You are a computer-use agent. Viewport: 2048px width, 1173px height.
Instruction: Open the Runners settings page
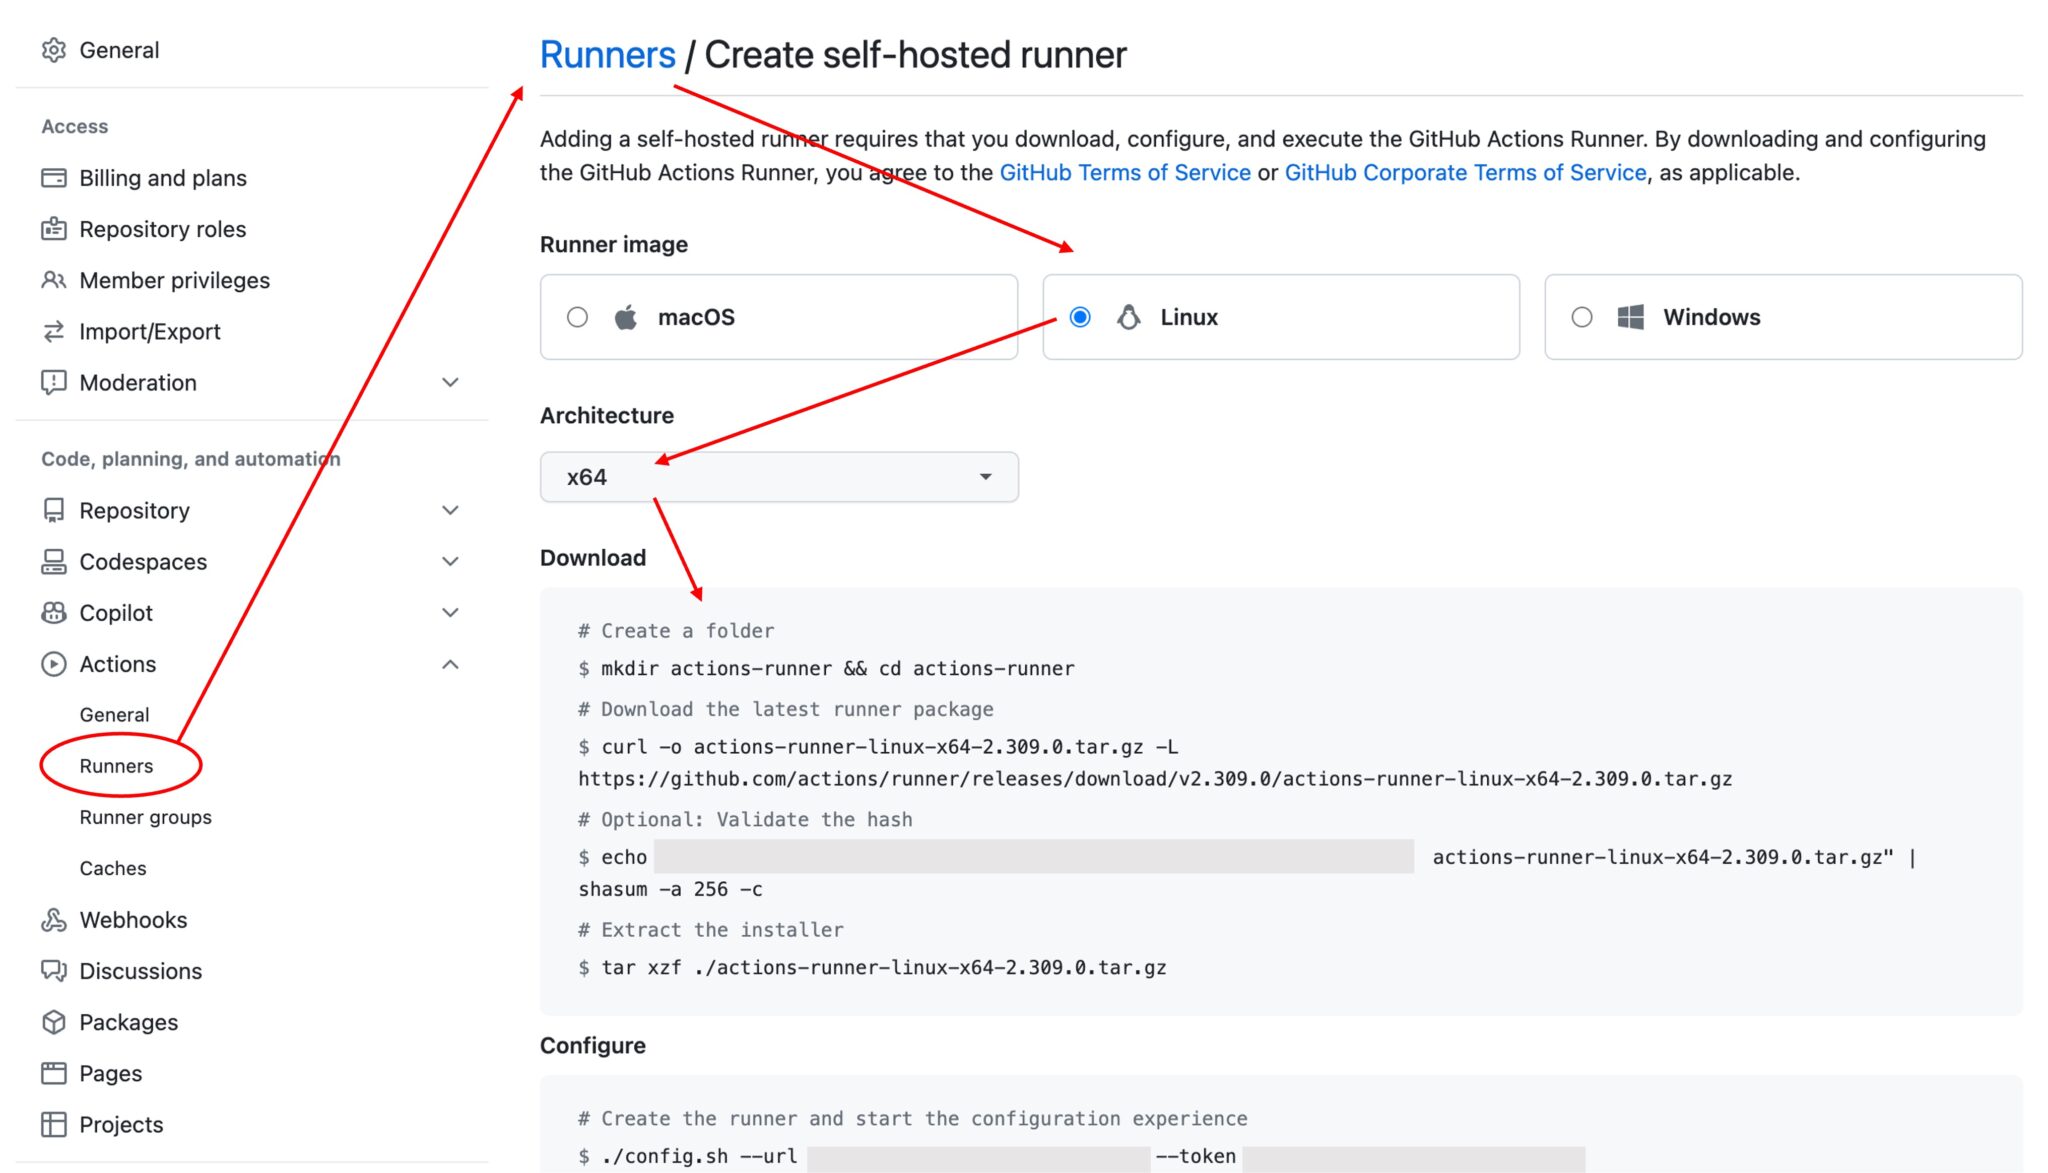coord(116,766)
